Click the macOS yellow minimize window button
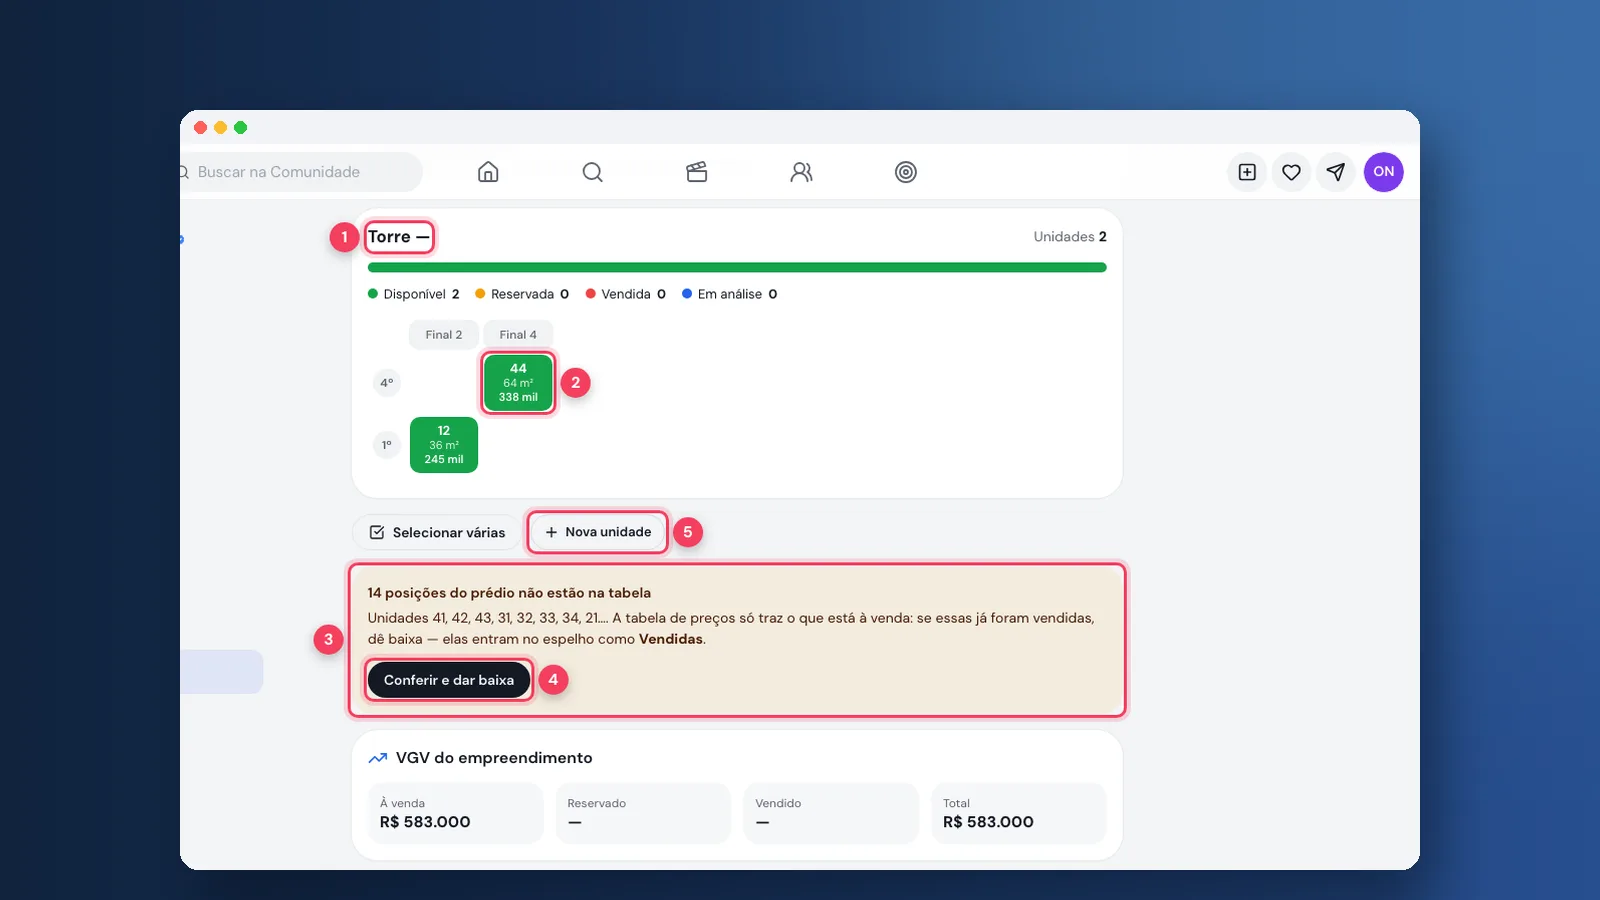 point(220,127)
